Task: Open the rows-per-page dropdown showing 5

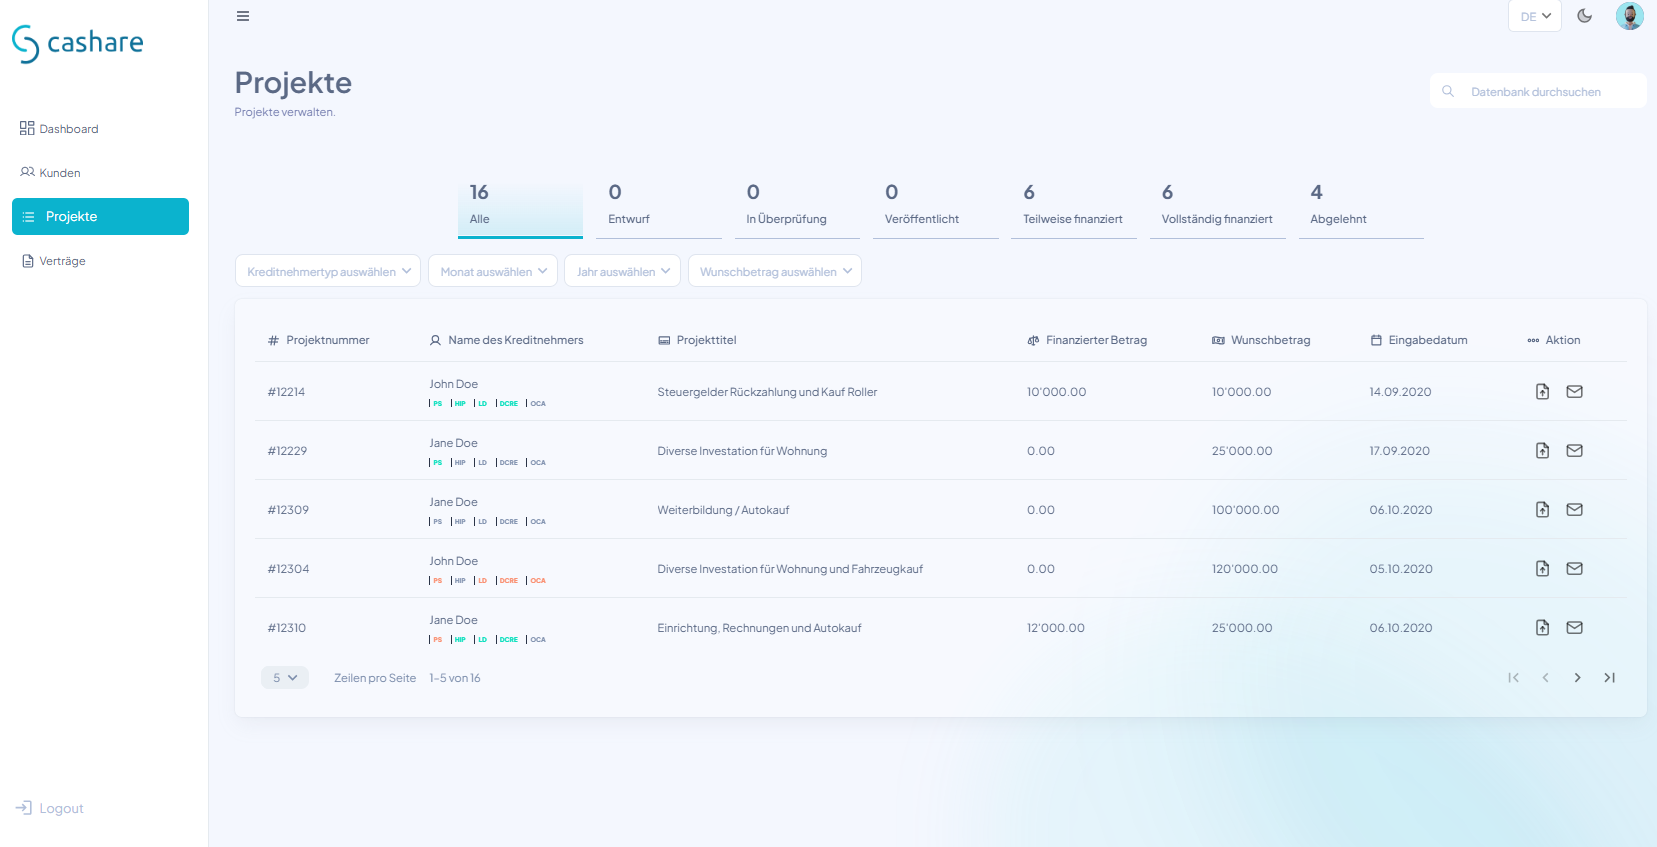Action: click(x=285, y=678)
